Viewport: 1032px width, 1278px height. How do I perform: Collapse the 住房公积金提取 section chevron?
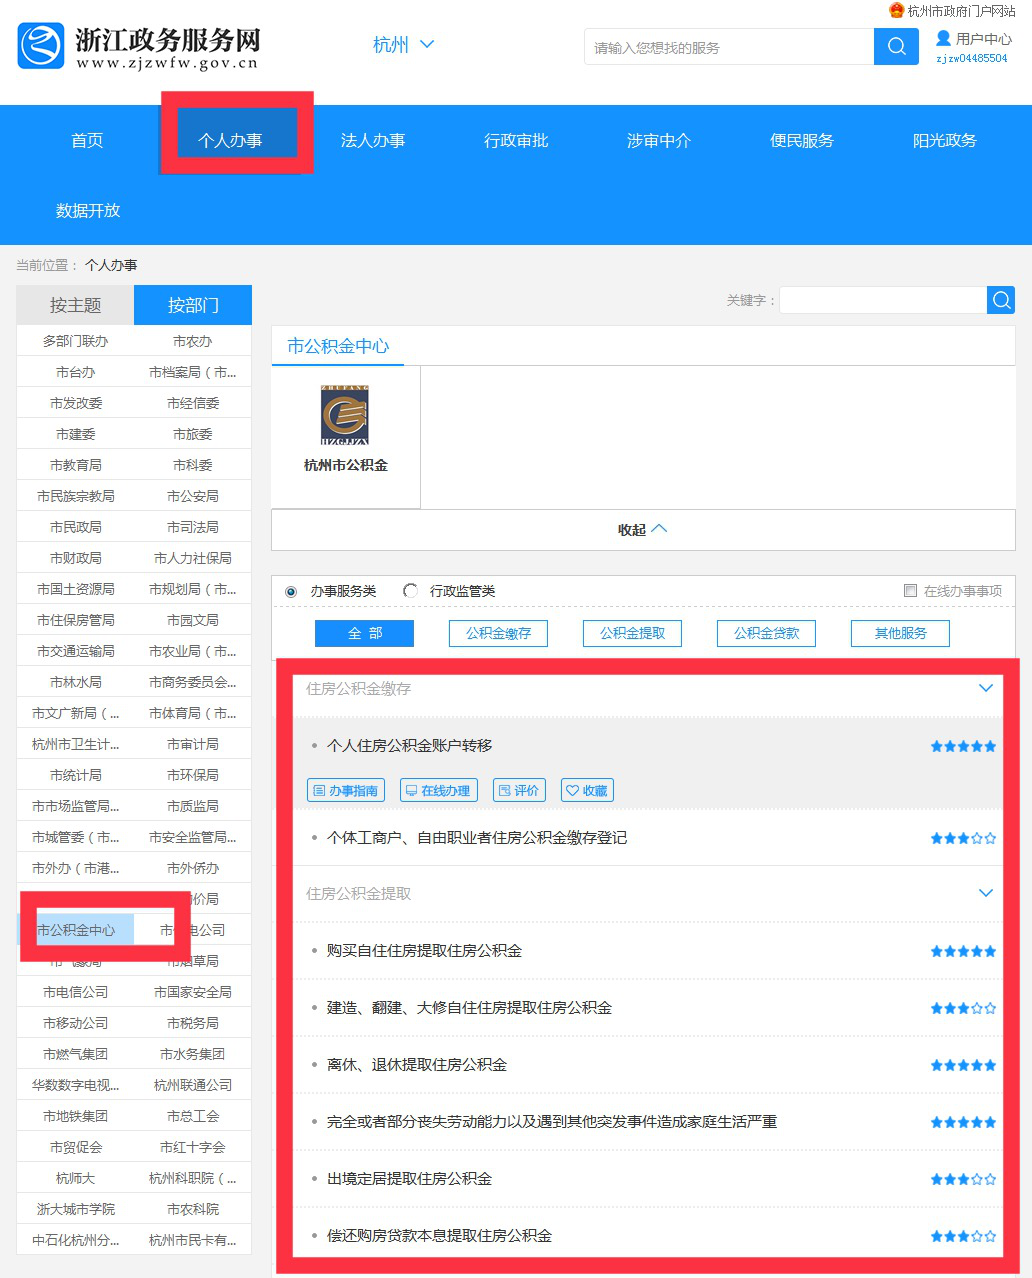pos(987,892)
